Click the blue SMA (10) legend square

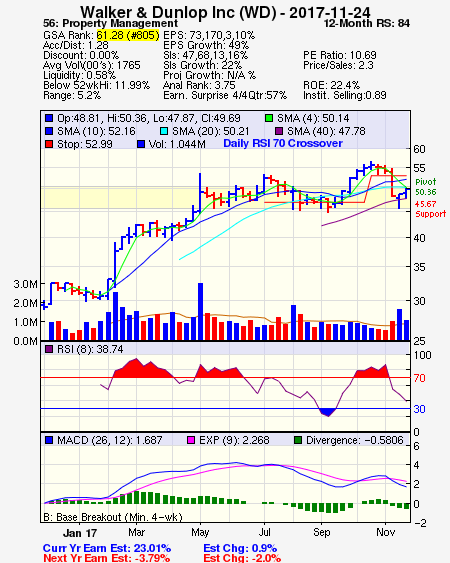49,131
